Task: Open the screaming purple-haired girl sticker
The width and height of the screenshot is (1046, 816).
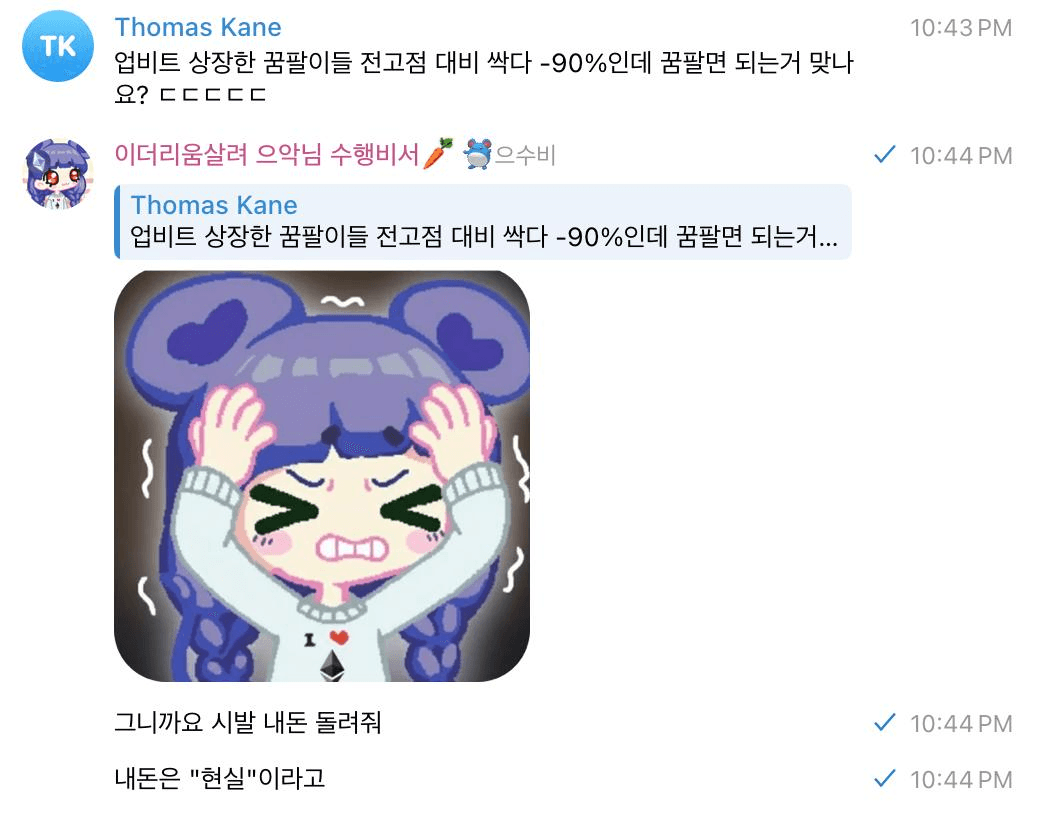Action: click(322, 476)
